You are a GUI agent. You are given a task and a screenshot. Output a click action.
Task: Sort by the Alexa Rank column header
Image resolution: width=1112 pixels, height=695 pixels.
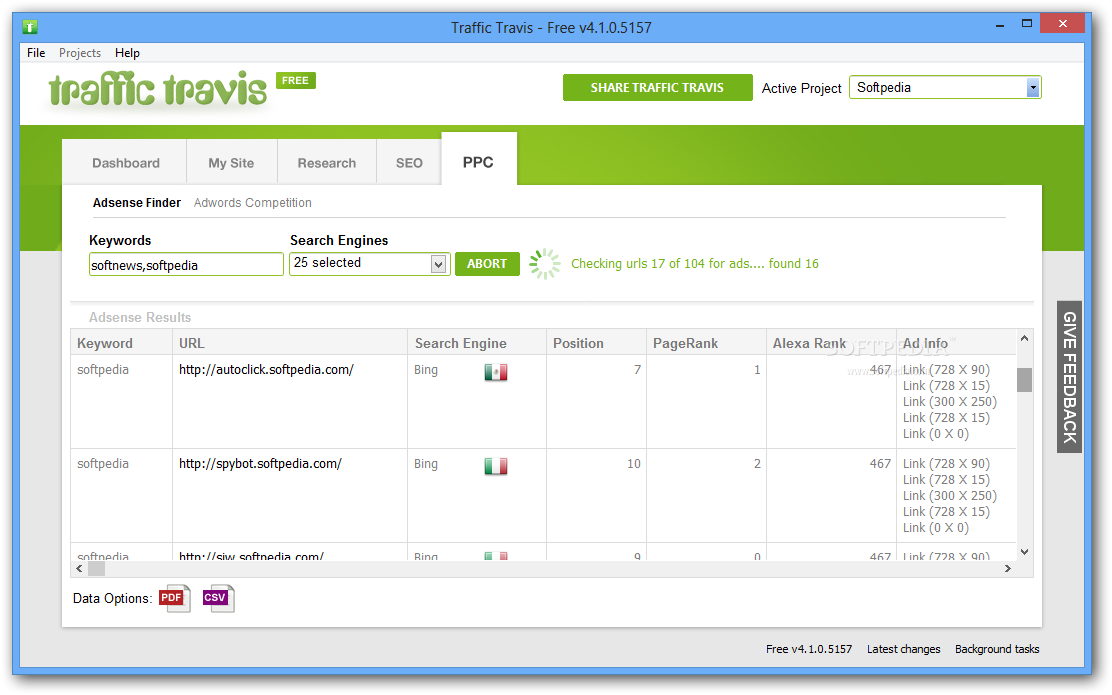point(831,343)
